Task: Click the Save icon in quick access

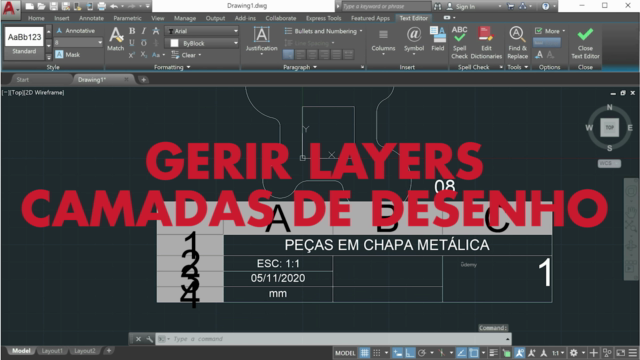Action: pyautogui.click(x=53, y=6)
